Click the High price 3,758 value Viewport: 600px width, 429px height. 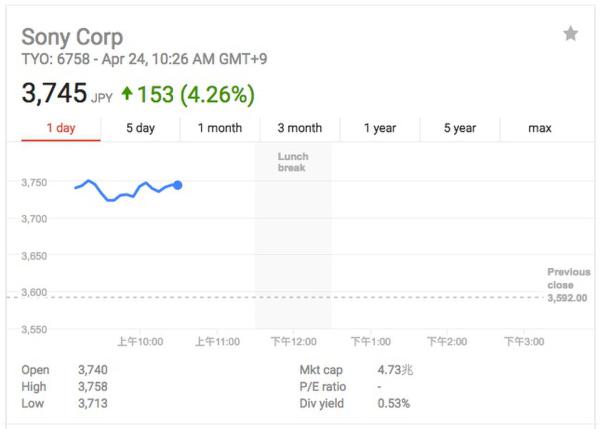pos(92,386)
